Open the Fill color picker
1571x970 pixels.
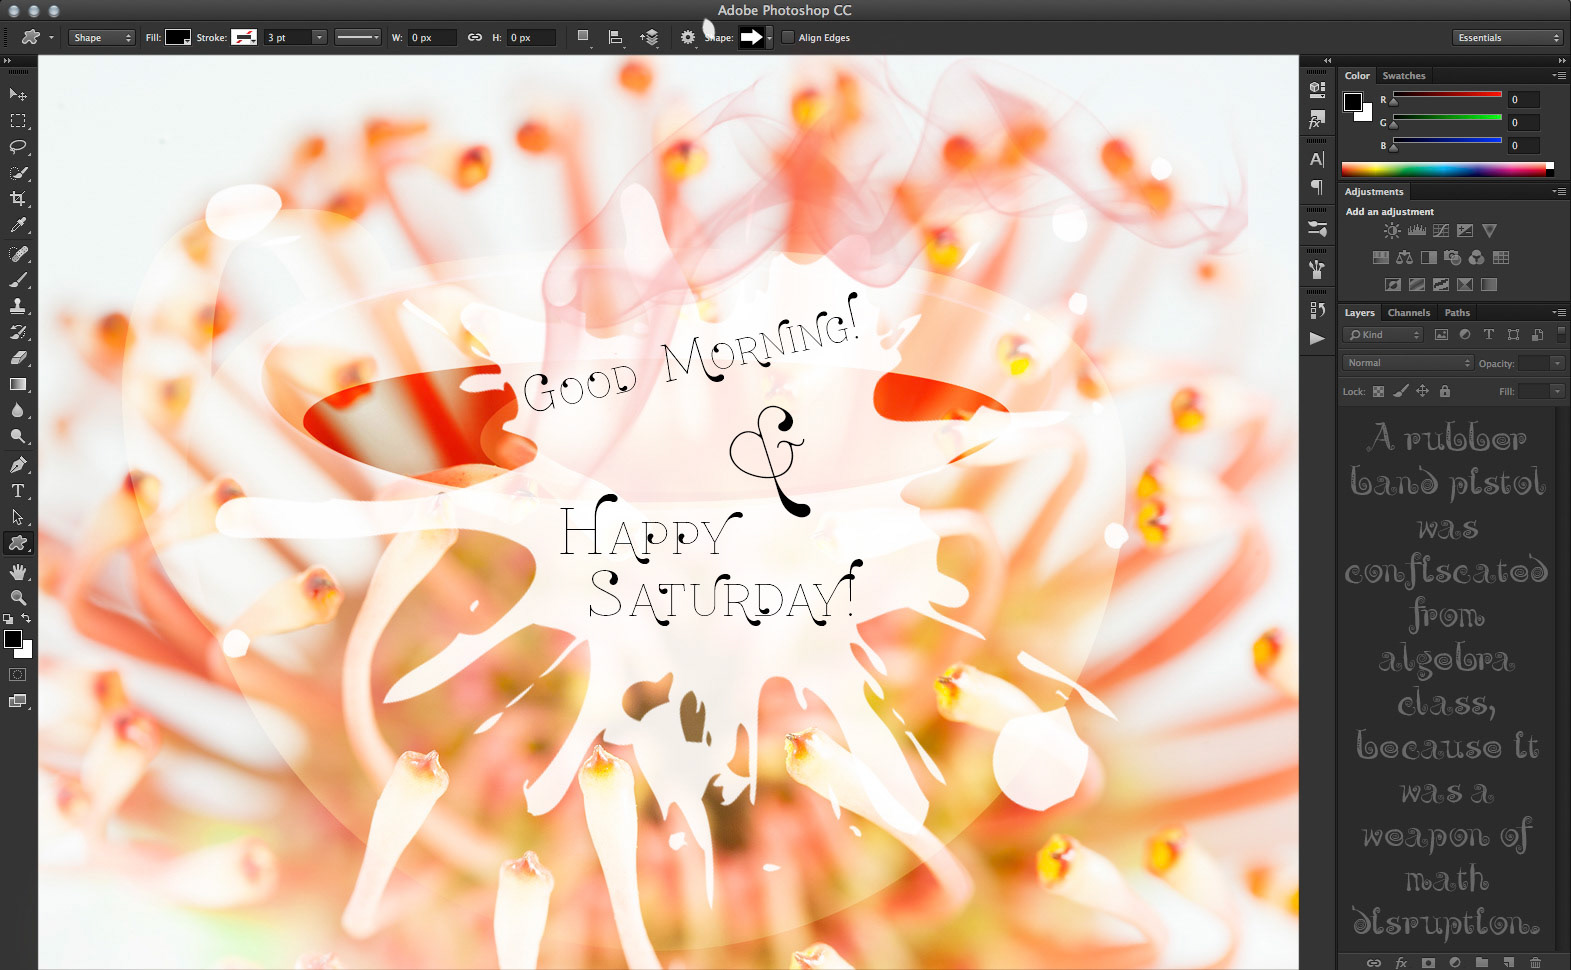coord(178,38)
